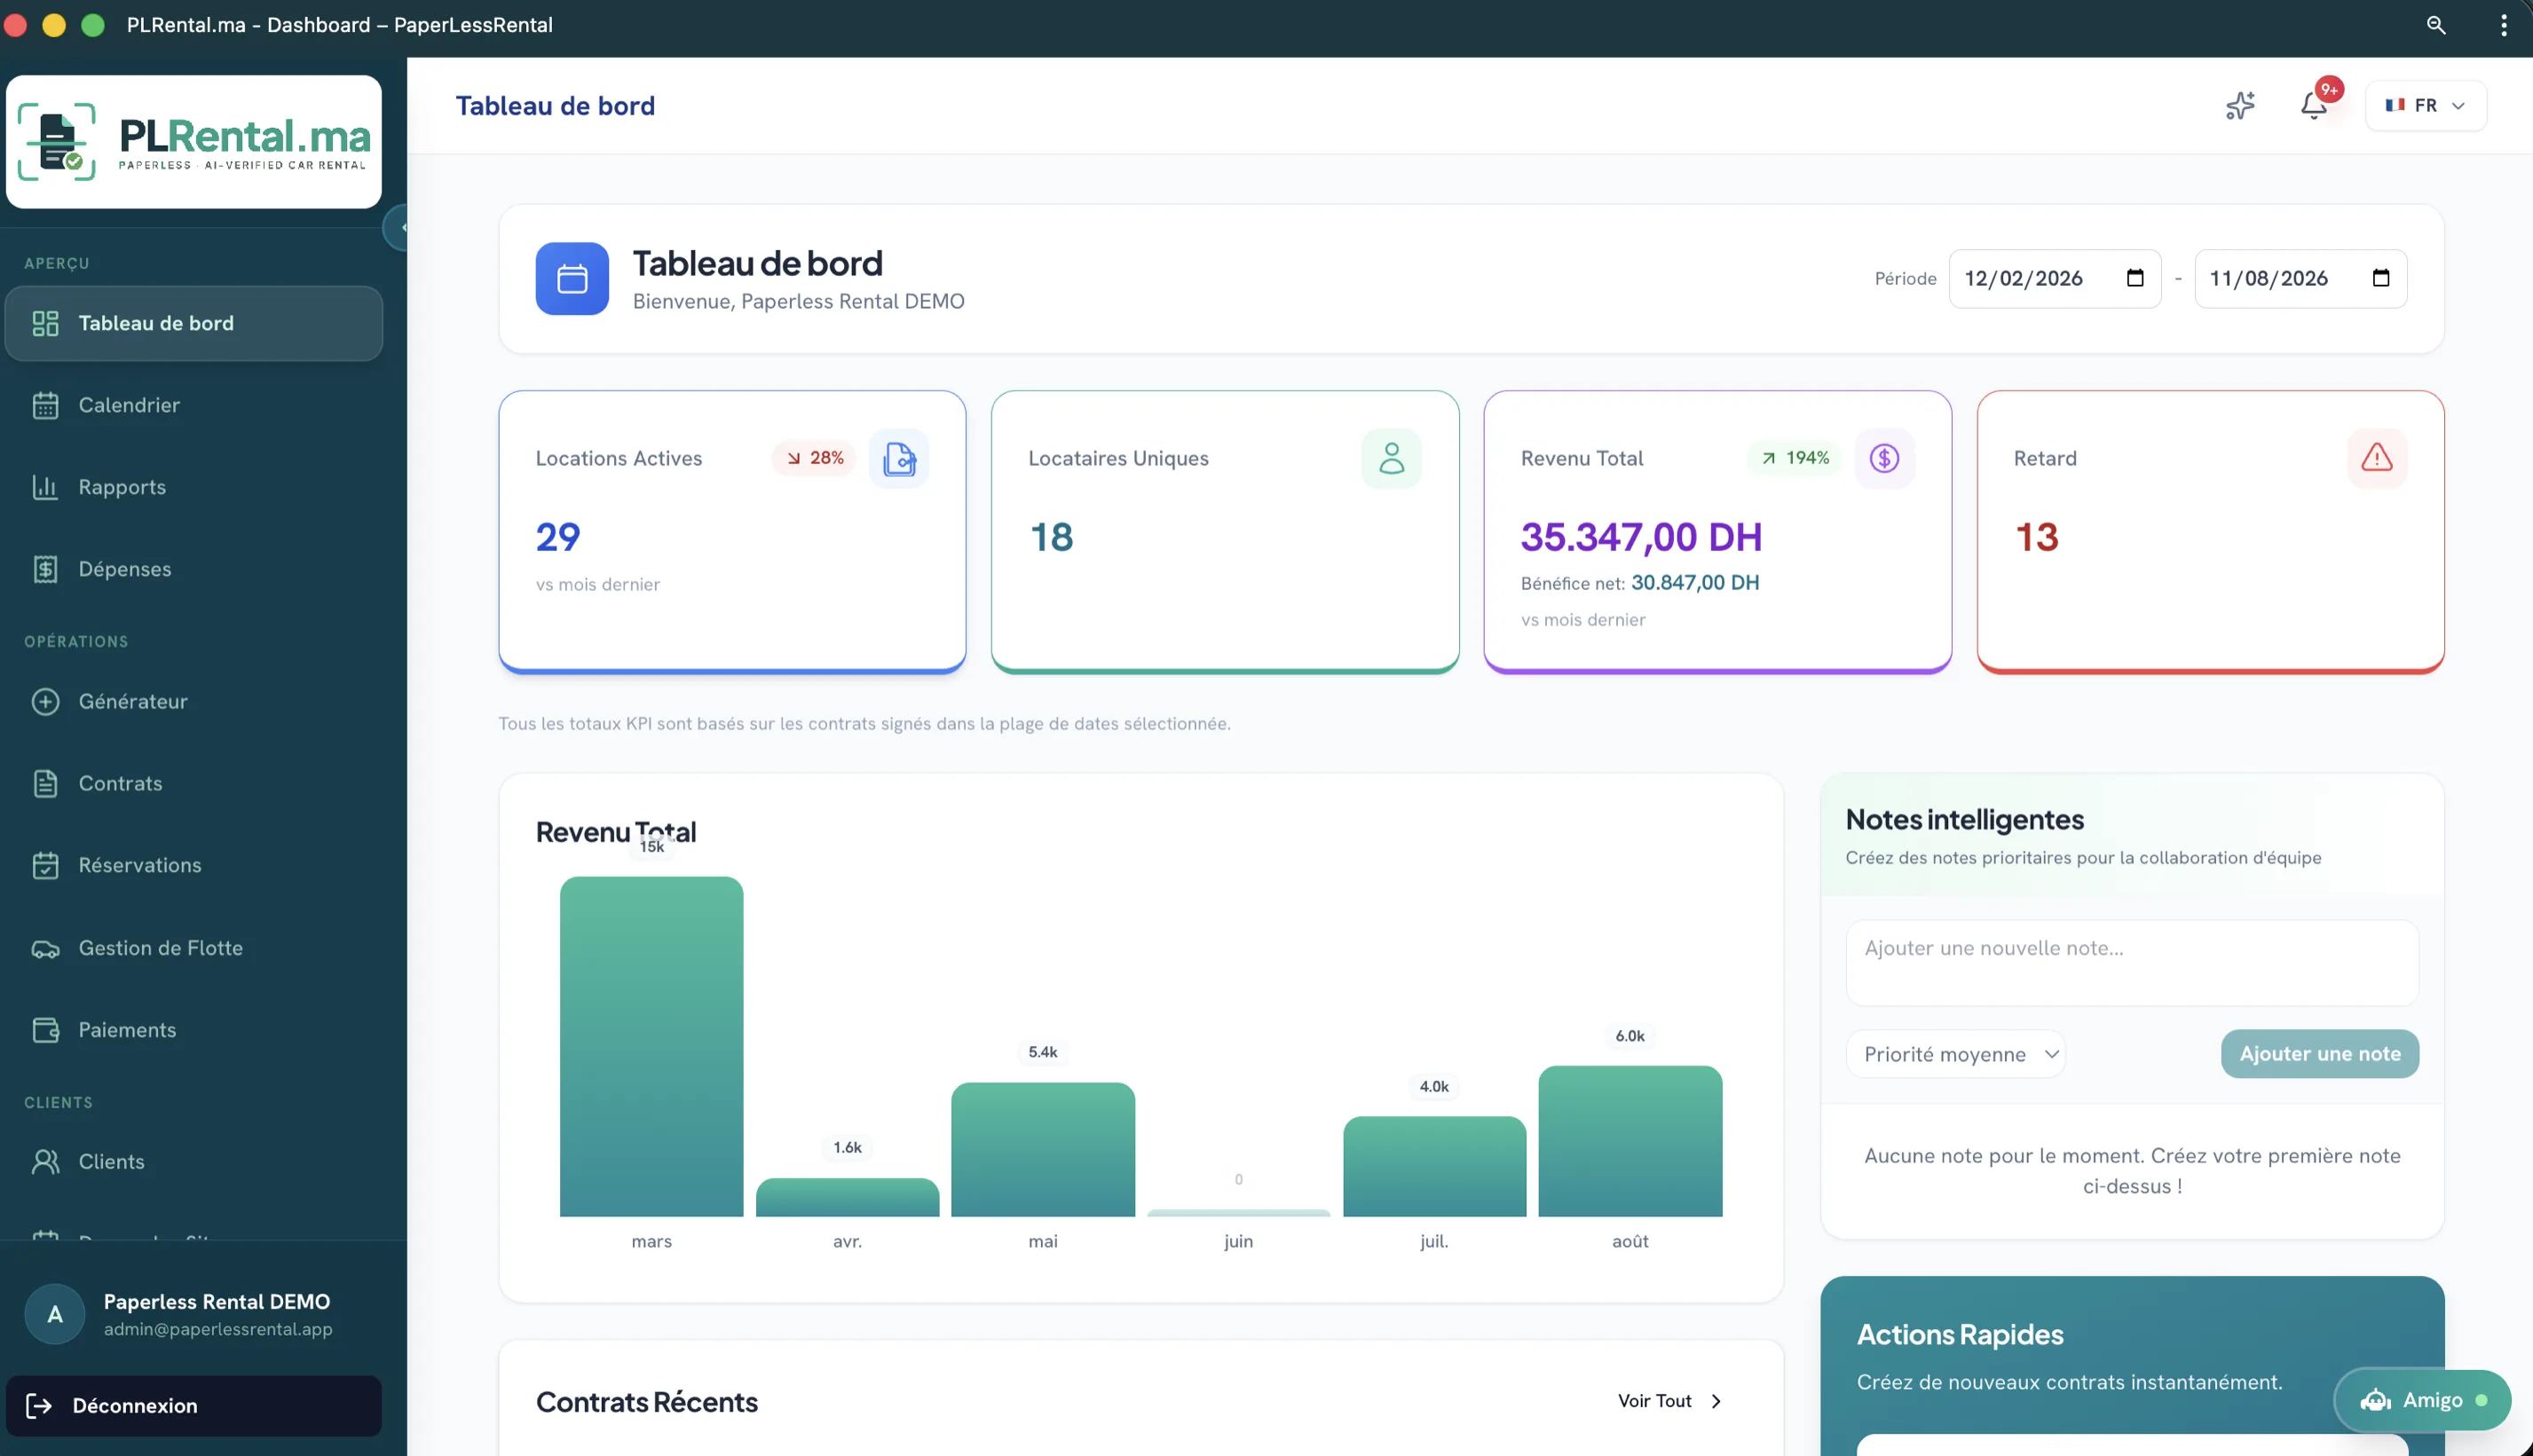This screenshot has height=1456, width=2533.
Task: Click the search magnifier in title bar
Action: [x=2436, y=25]
